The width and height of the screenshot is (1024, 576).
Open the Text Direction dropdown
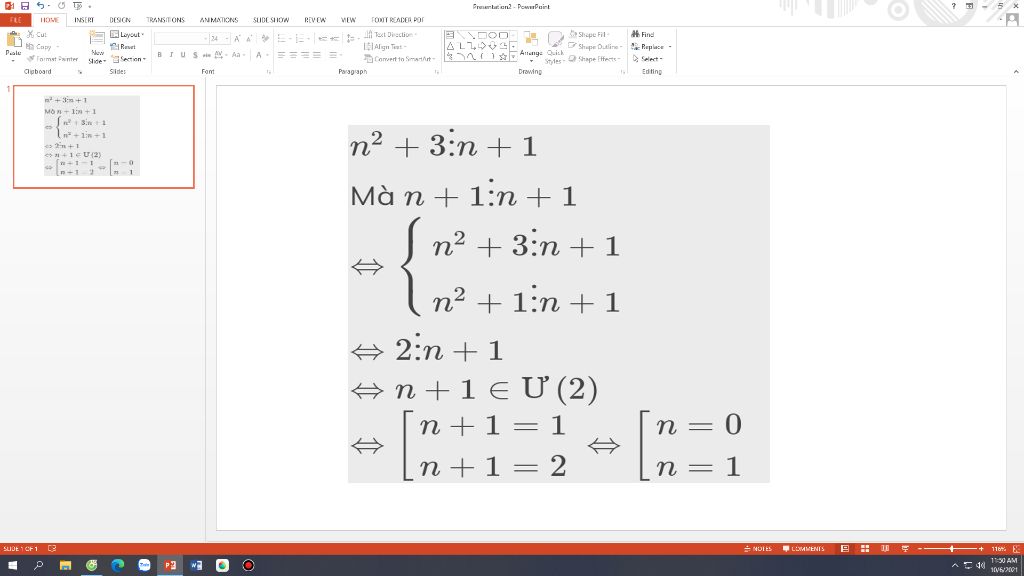pos(391,34)
